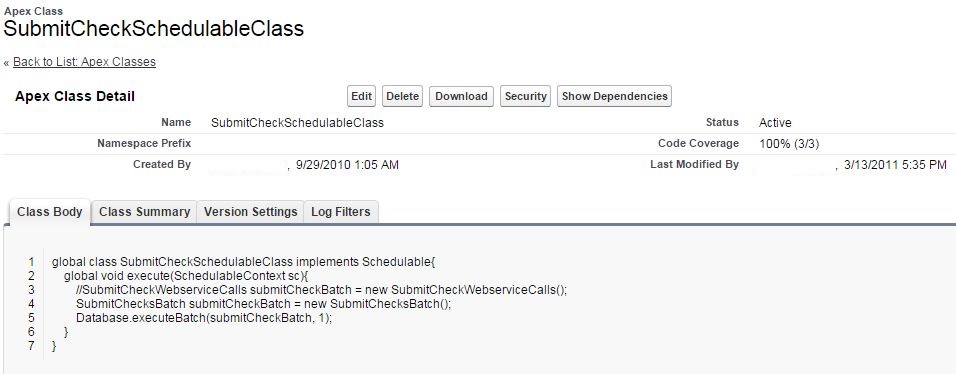Download the Apex class
Viewport: 956px width, 374px height.
coord(461,96)
